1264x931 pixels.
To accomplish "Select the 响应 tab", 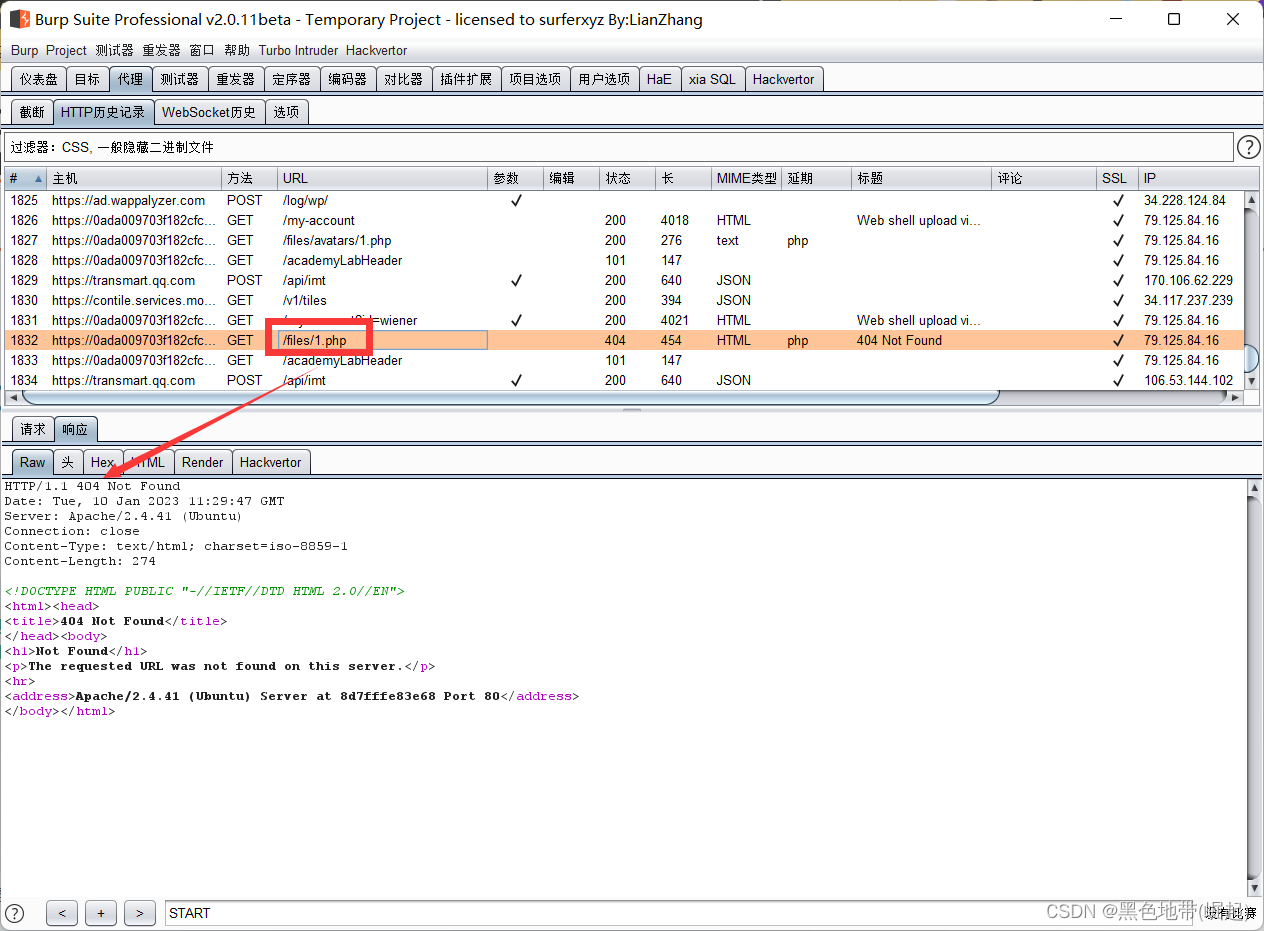I will (x=75, y=429).
